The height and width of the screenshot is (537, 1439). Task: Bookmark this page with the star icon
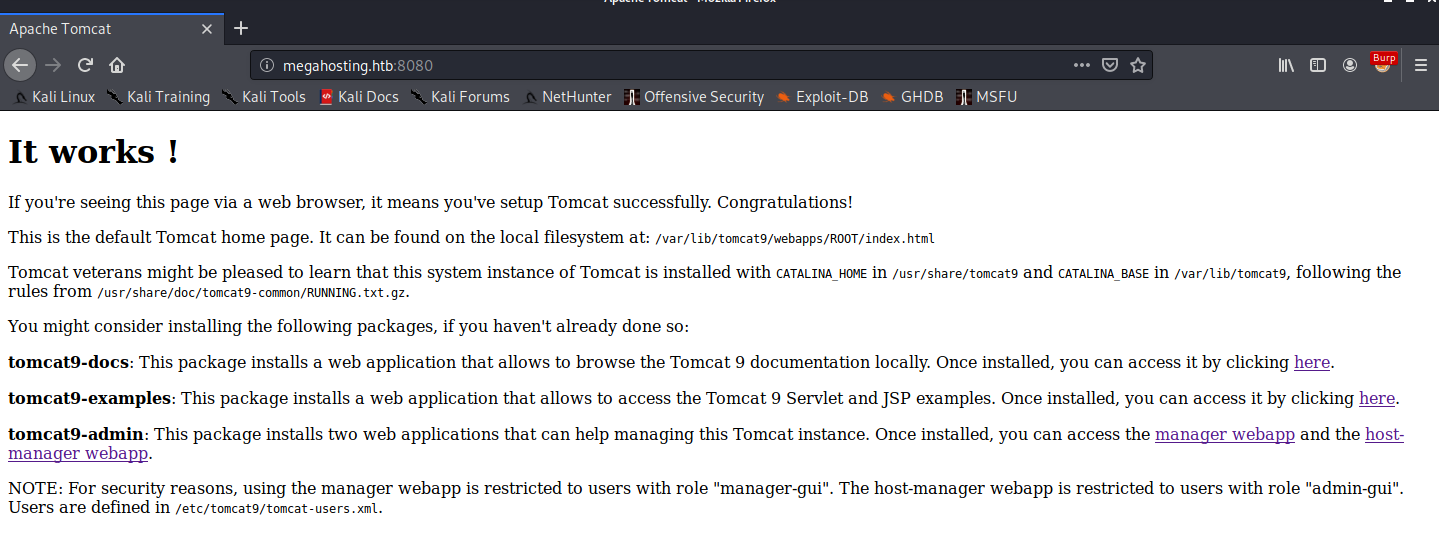[1137, 65]
